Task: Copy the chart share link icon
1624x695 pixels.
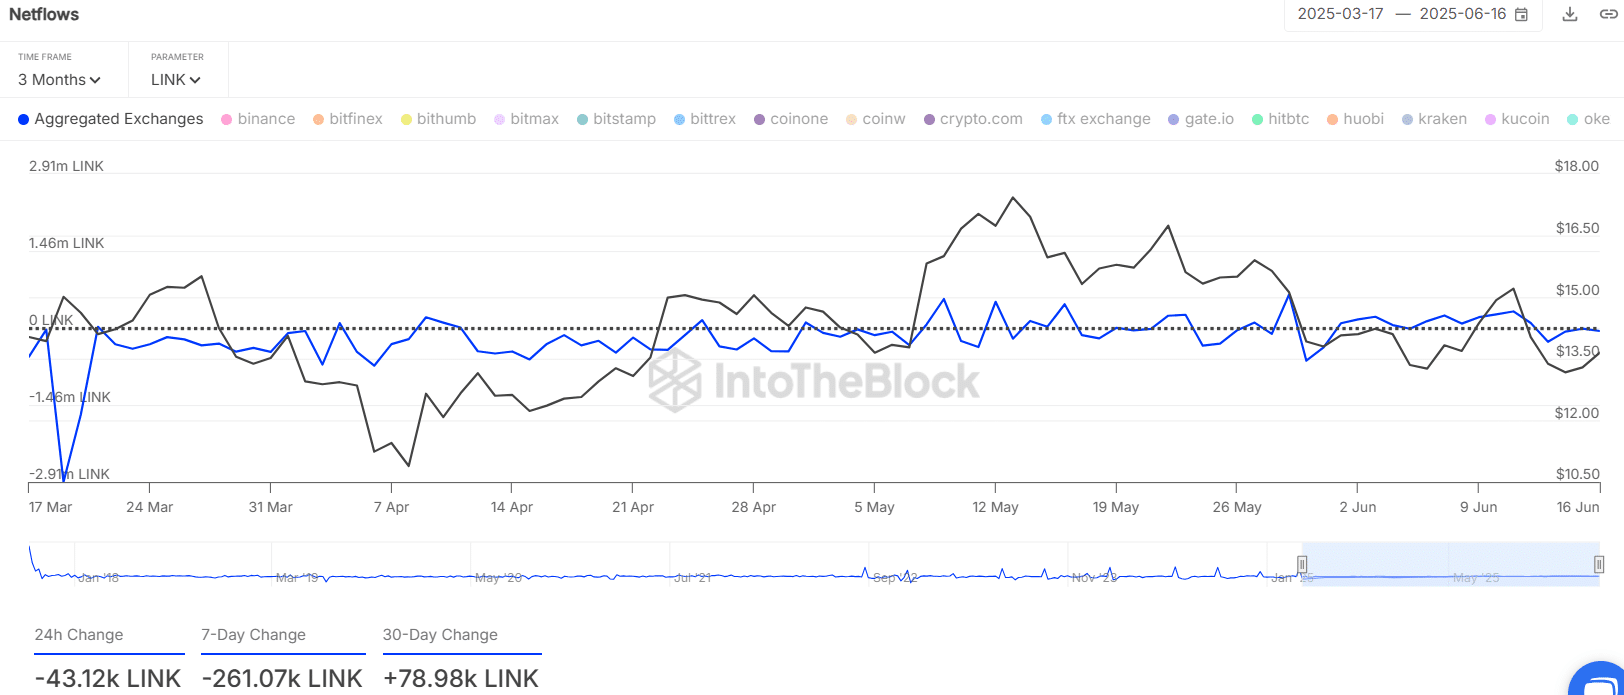Action: 1608,14
